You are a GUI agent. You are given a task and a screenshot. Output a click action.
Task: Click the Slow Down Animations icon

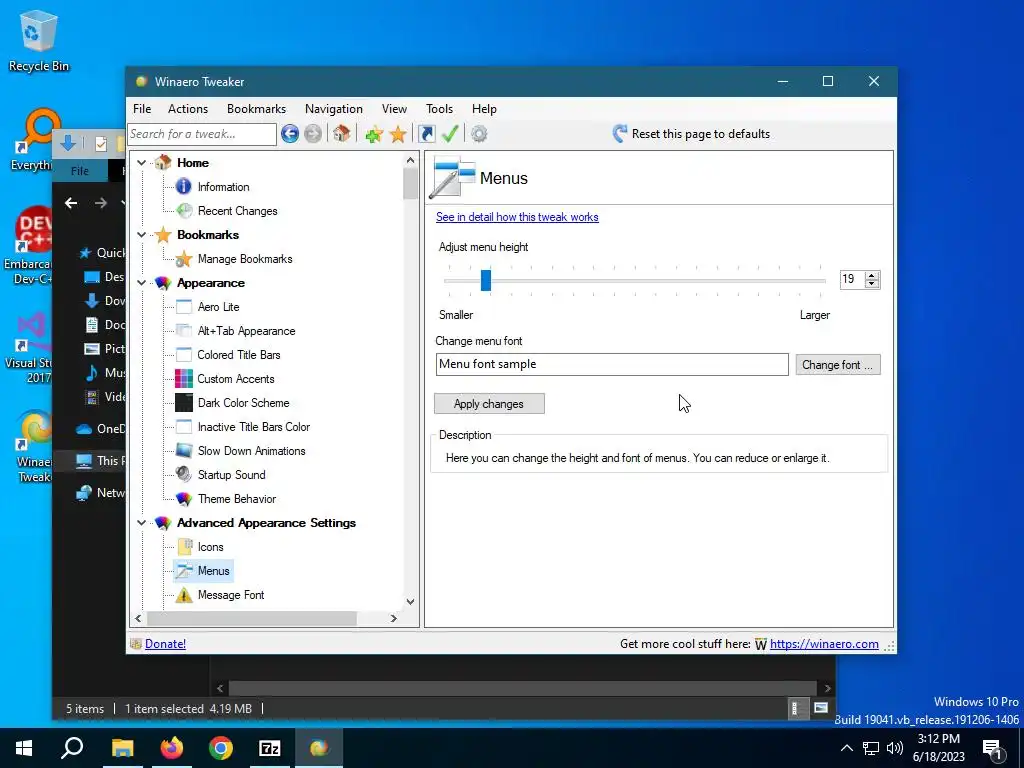point(184,451)
